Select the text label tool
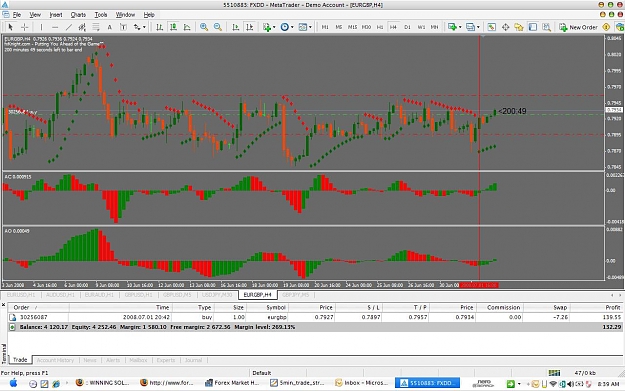The height and width of the screenshot is (391, 625). coord(123,27)
